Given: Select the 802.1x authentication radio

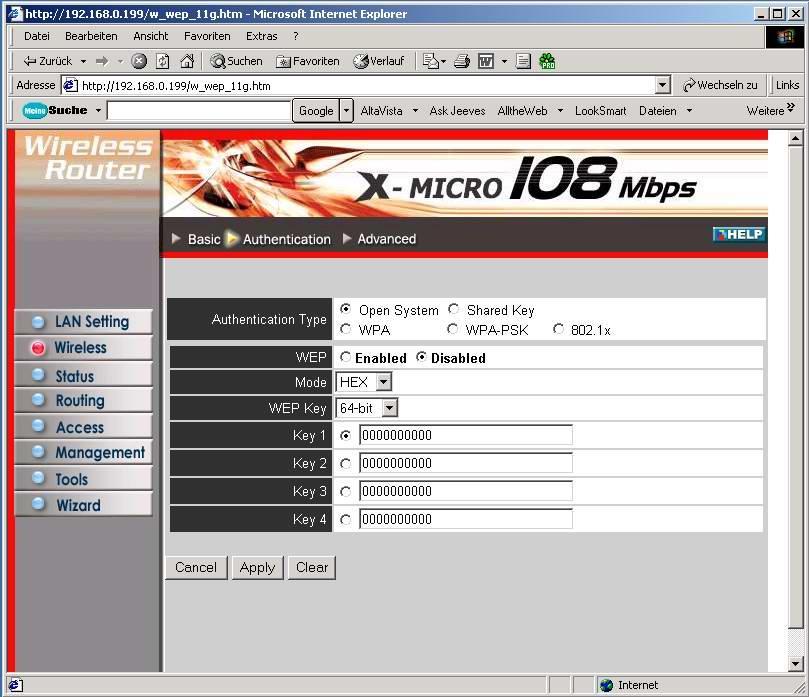Looking at the screenshot, I should tap(558, 329).
